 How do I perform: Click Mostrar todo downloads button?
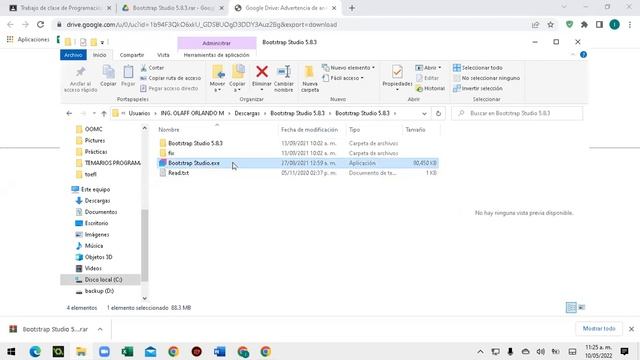[599, 329]
